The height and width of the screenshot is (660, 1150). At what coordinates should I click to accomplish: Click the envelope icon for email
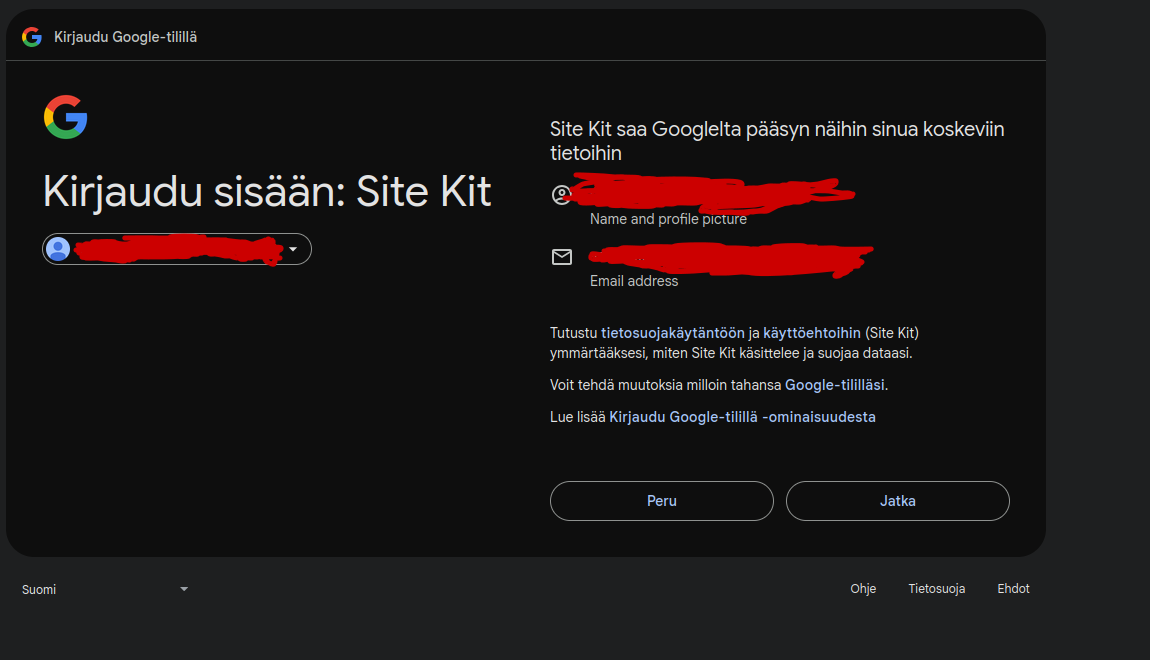click(x=562, y=257)
